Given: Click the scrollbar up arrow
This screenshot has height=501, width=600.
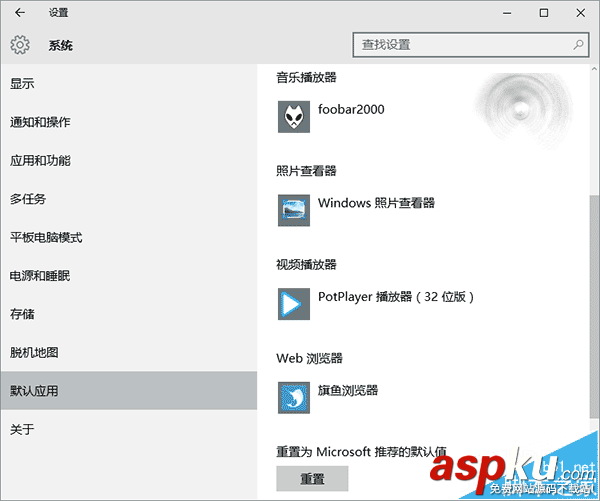Looking at the screenshot, I should [594, 69].
